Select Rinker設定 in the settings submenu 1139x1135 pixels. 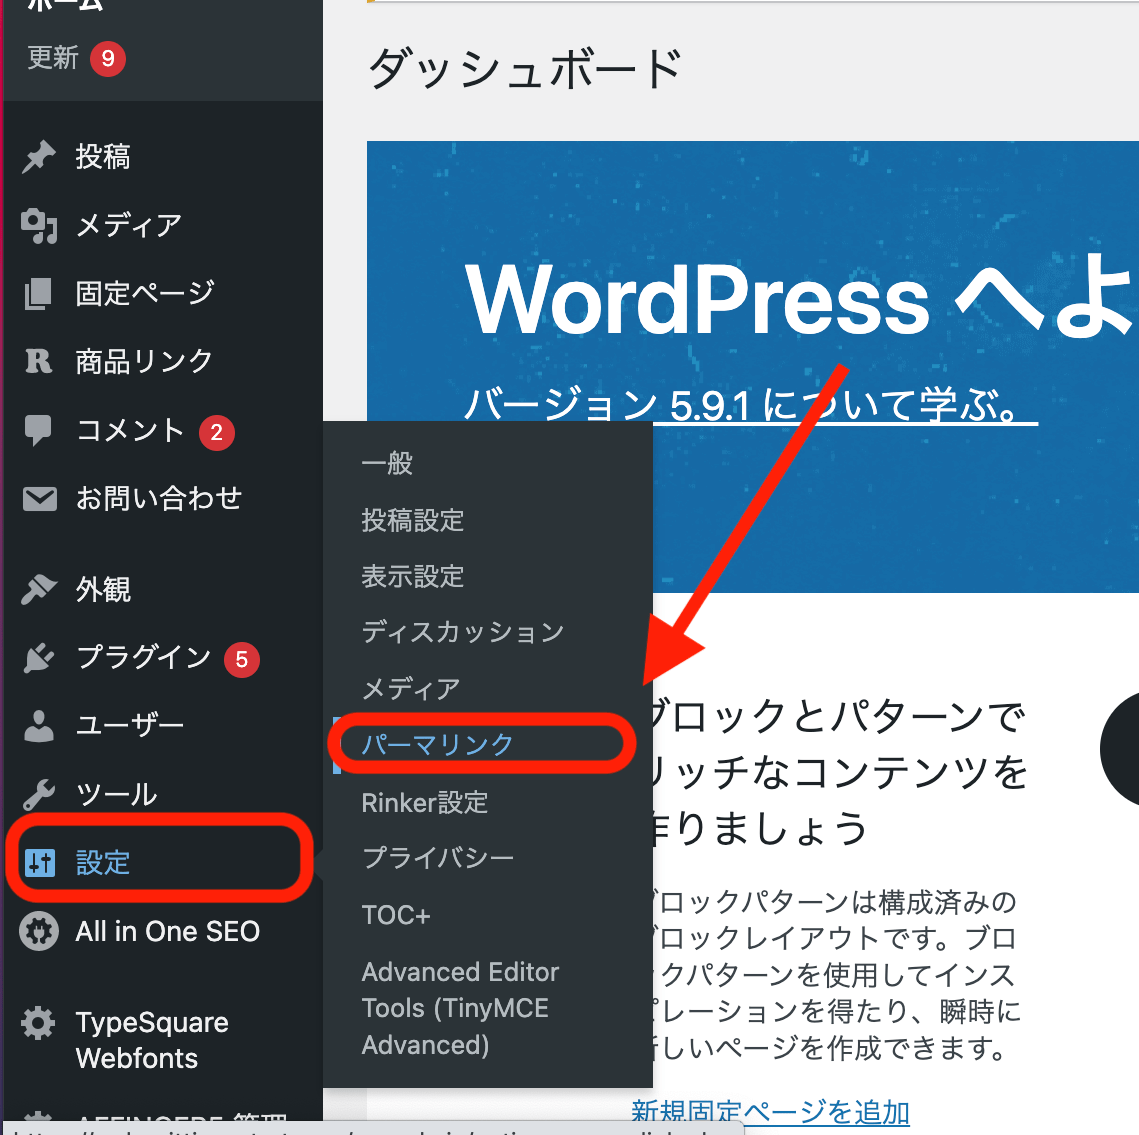(x=425, y=803)
